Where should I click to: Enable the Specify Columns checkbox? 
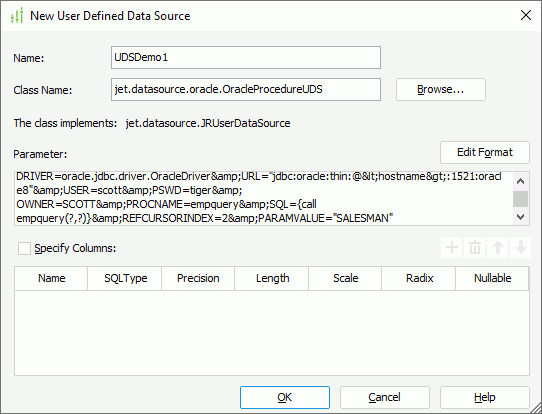pyautogui.click(x=24, y=248)
